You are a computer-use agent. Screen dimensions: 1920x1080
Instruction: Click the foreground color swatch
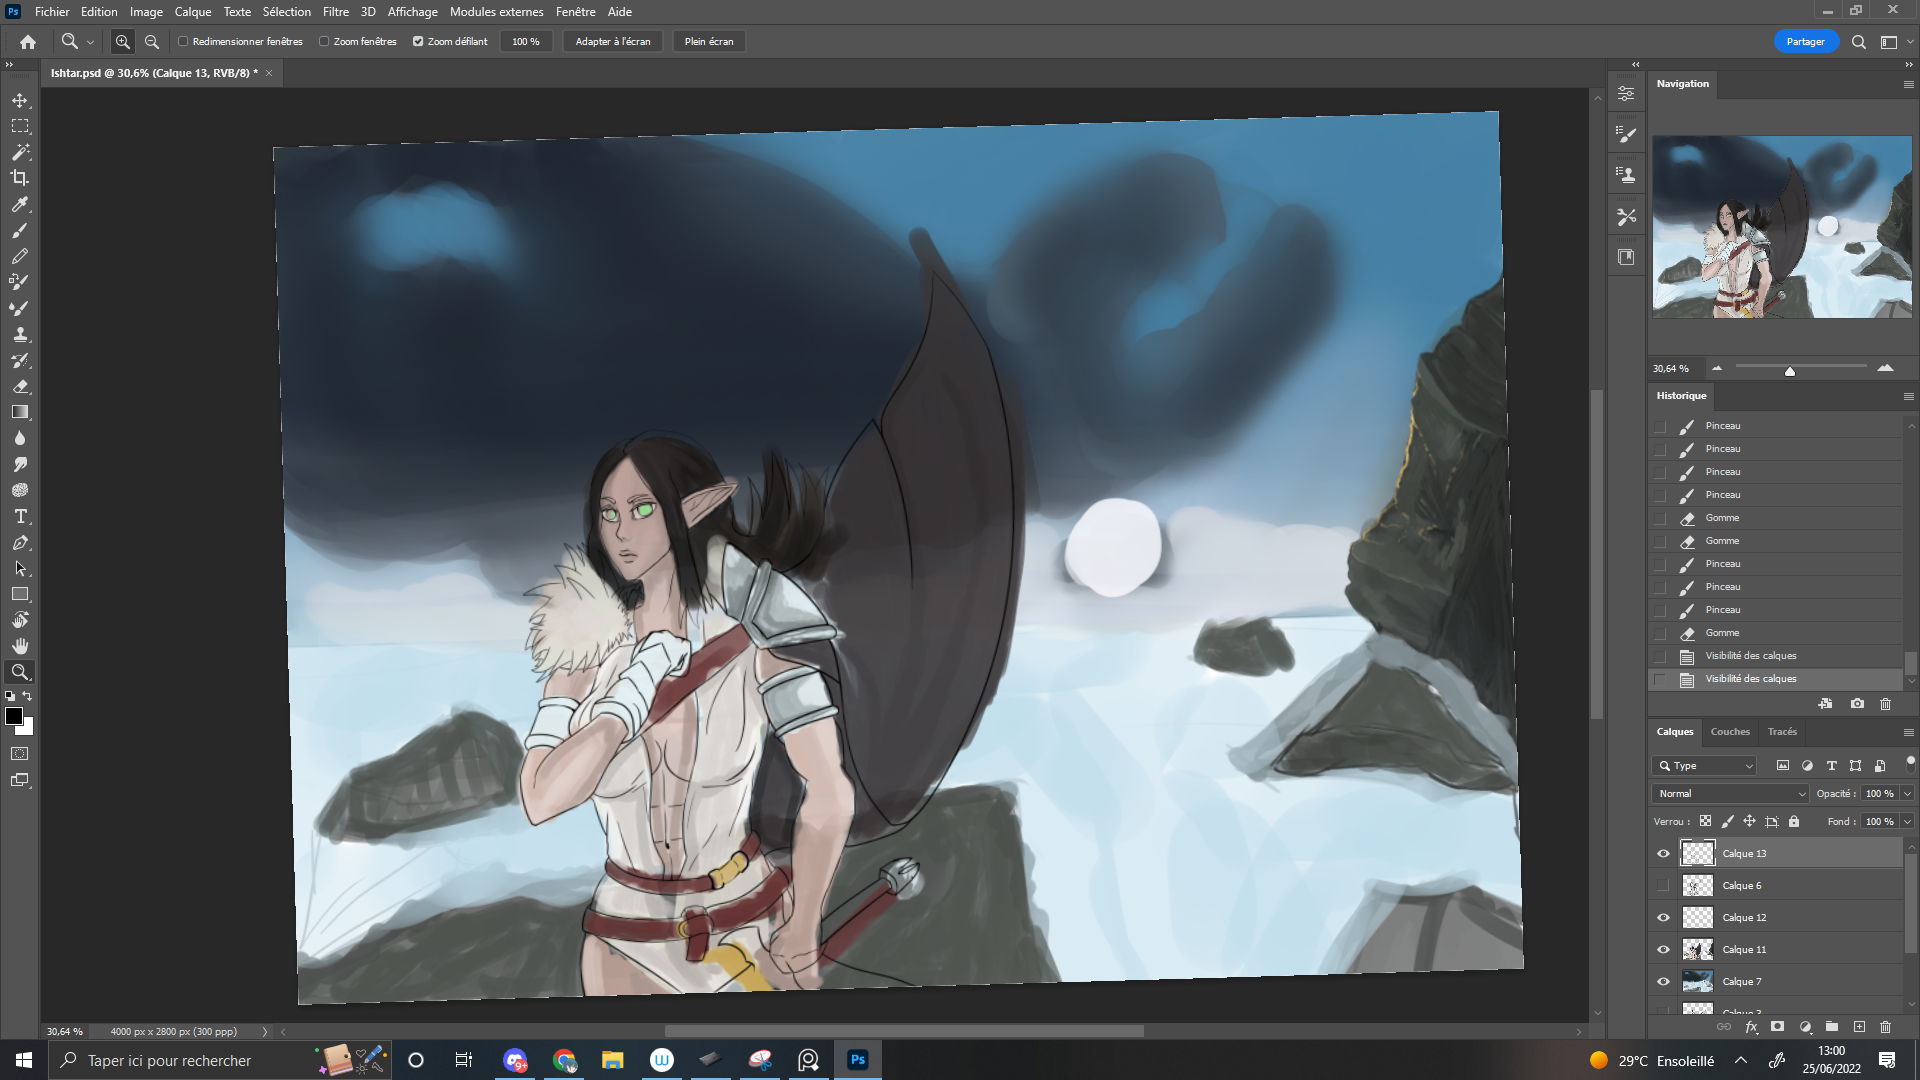[14, 716]
